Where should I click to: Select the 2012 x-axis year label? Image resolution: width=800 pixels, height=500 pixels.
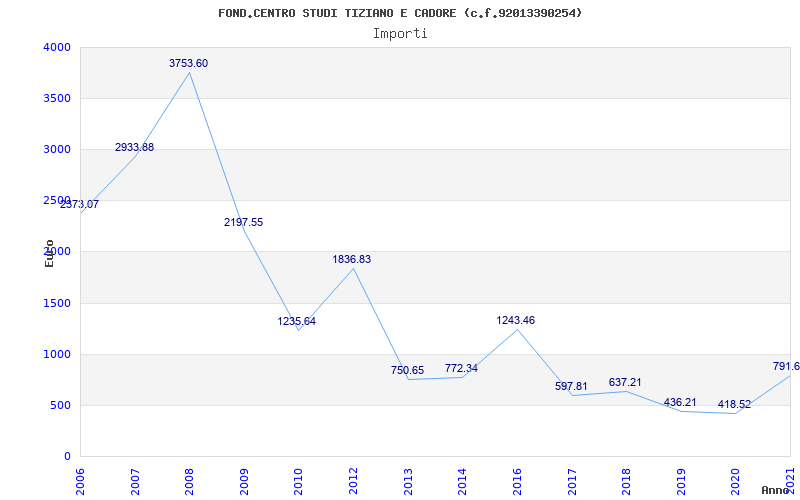coord(353,479)
